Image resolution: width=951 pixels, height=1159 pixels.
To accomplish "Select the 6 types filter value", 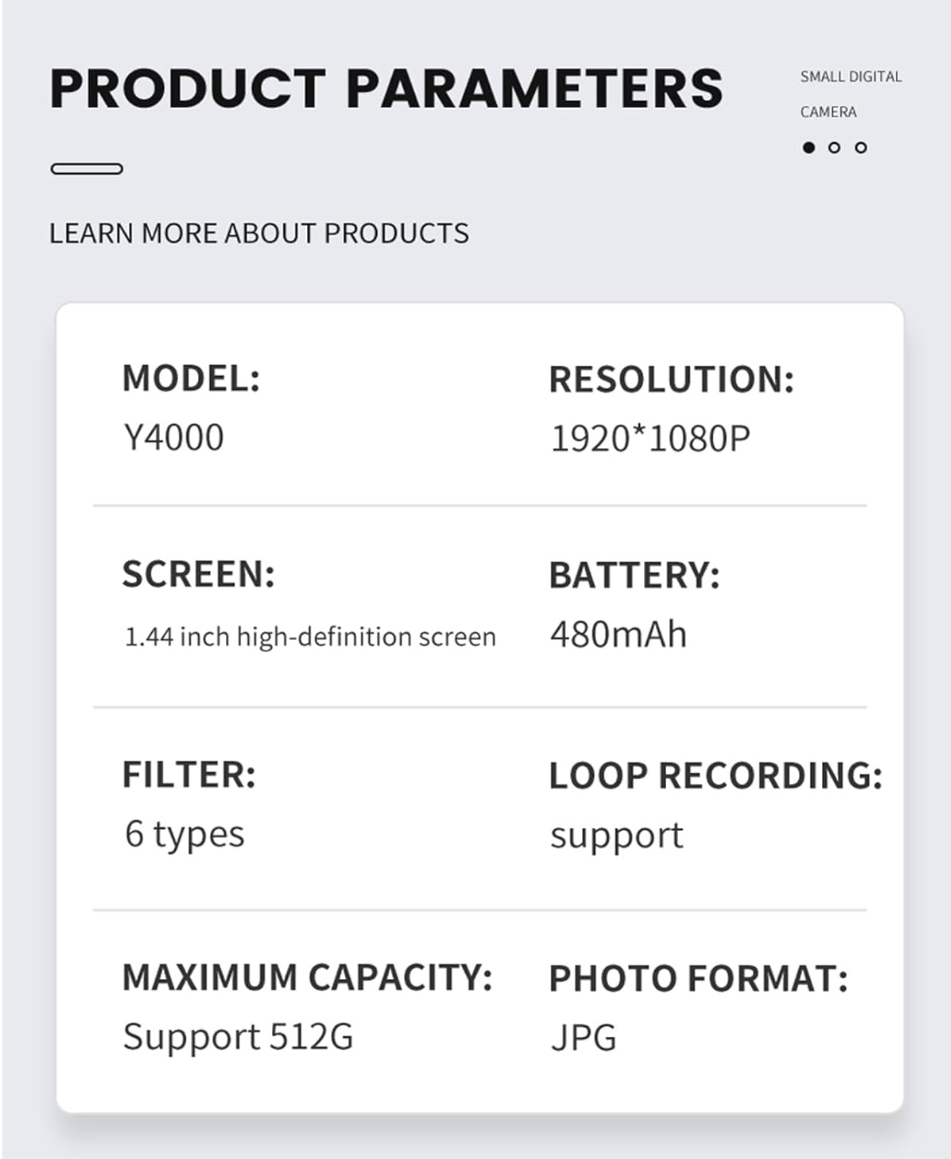I will pos(184,834).
